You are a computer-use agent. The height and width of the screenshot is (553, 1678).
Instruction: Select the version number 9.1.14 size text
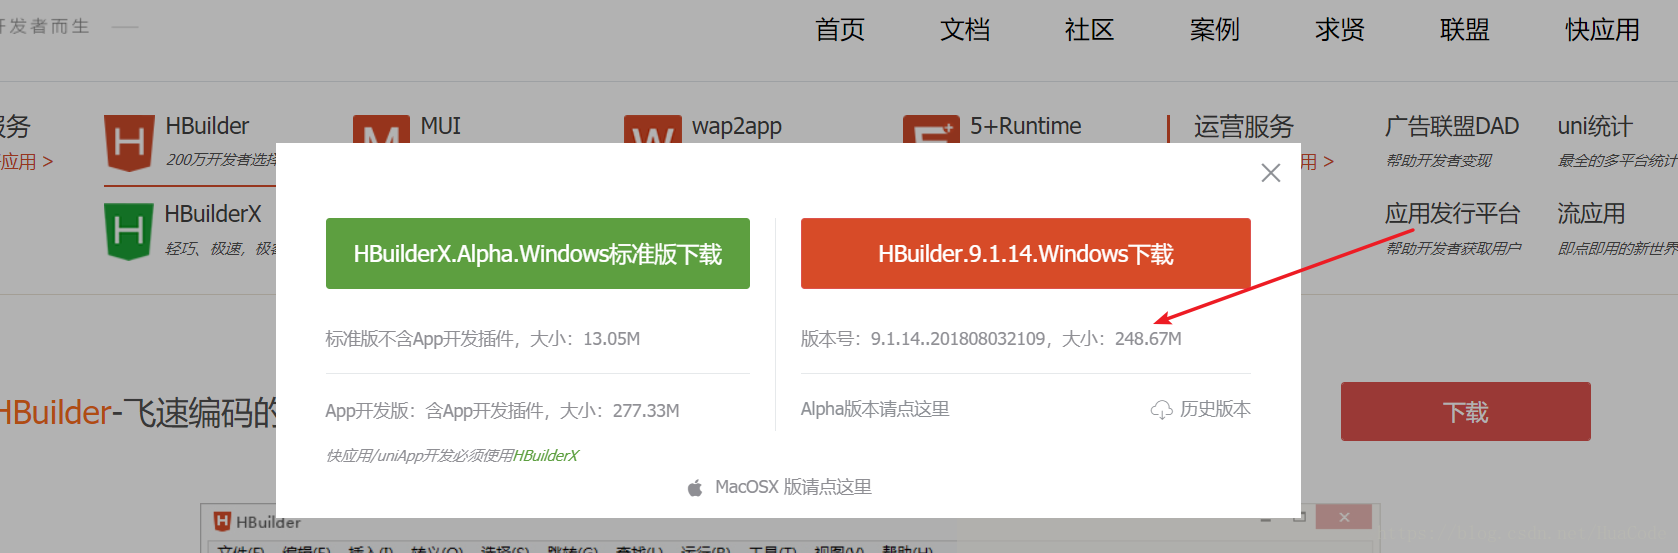(991, 339)
